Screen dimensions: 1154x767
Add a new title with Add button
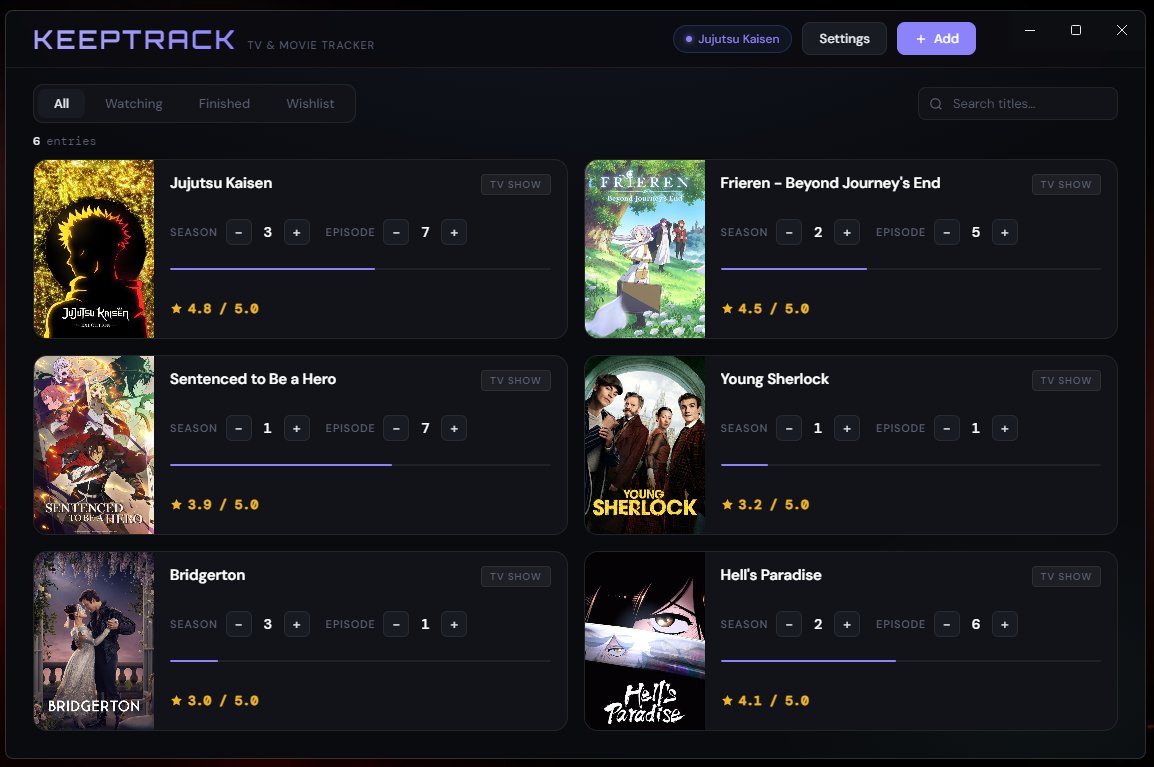coord(936,38)
